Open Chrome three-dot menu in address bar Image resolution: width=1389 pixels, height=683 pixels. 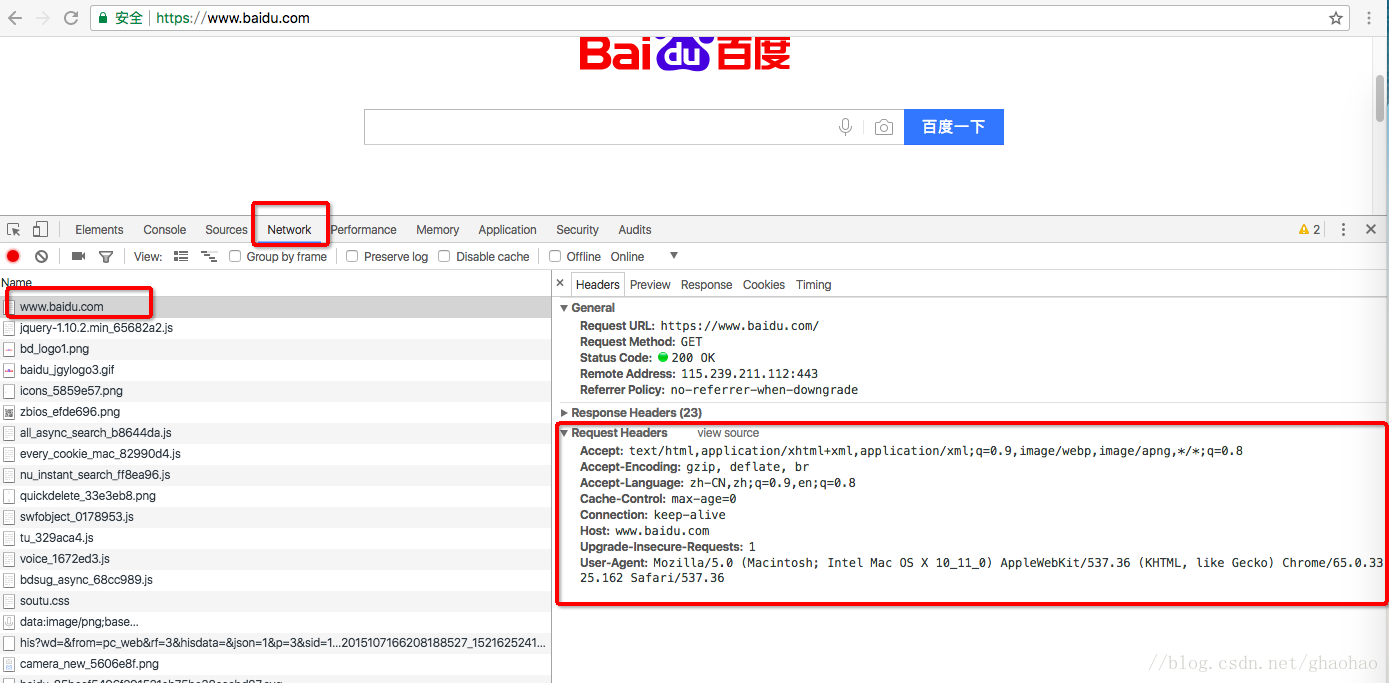(1370, 18)
